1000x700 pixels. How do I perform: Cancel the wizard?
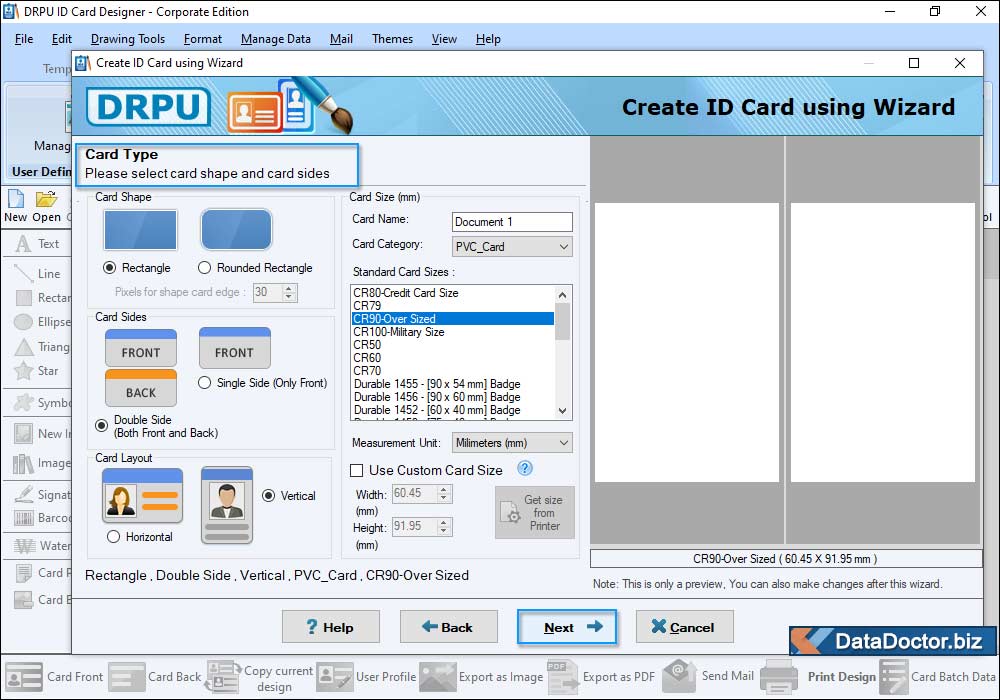coord(684,627)
